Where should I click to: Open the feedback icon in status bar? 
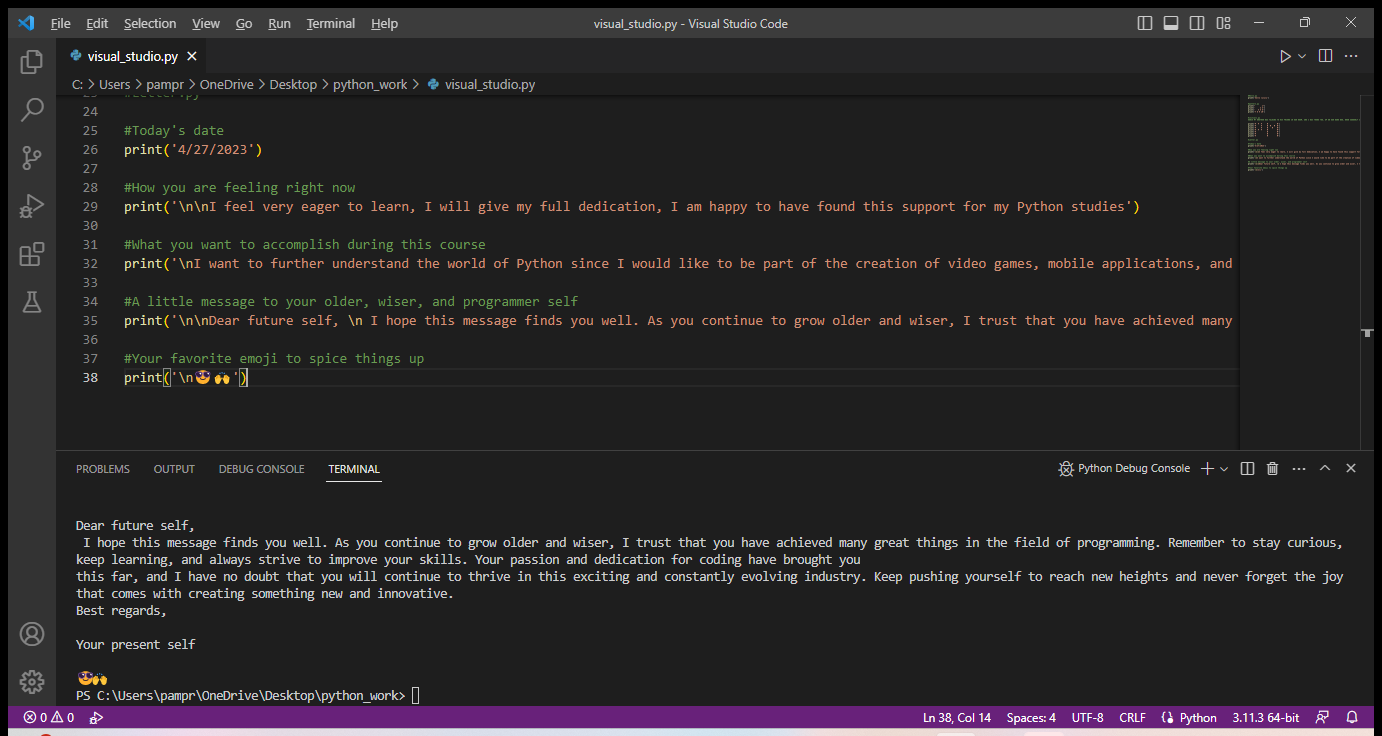tap(1323, 717)
